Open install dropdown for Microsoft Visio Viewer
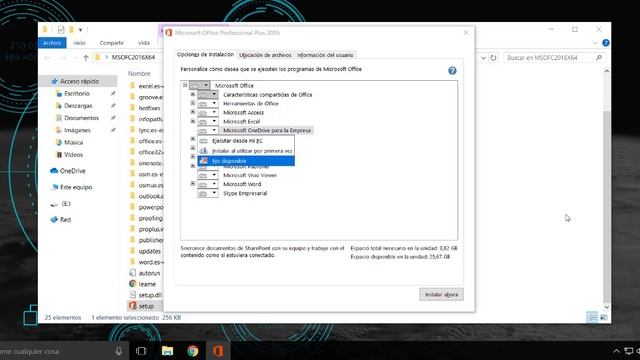640x360 pixels. click(208, 175)
